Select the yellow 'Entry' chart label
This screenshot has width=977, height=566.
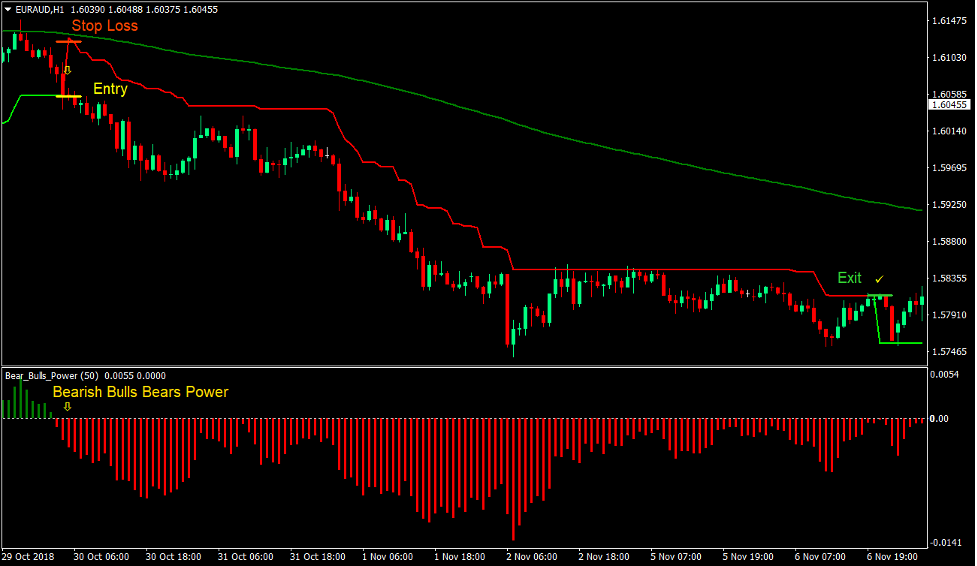pos(110,89)
